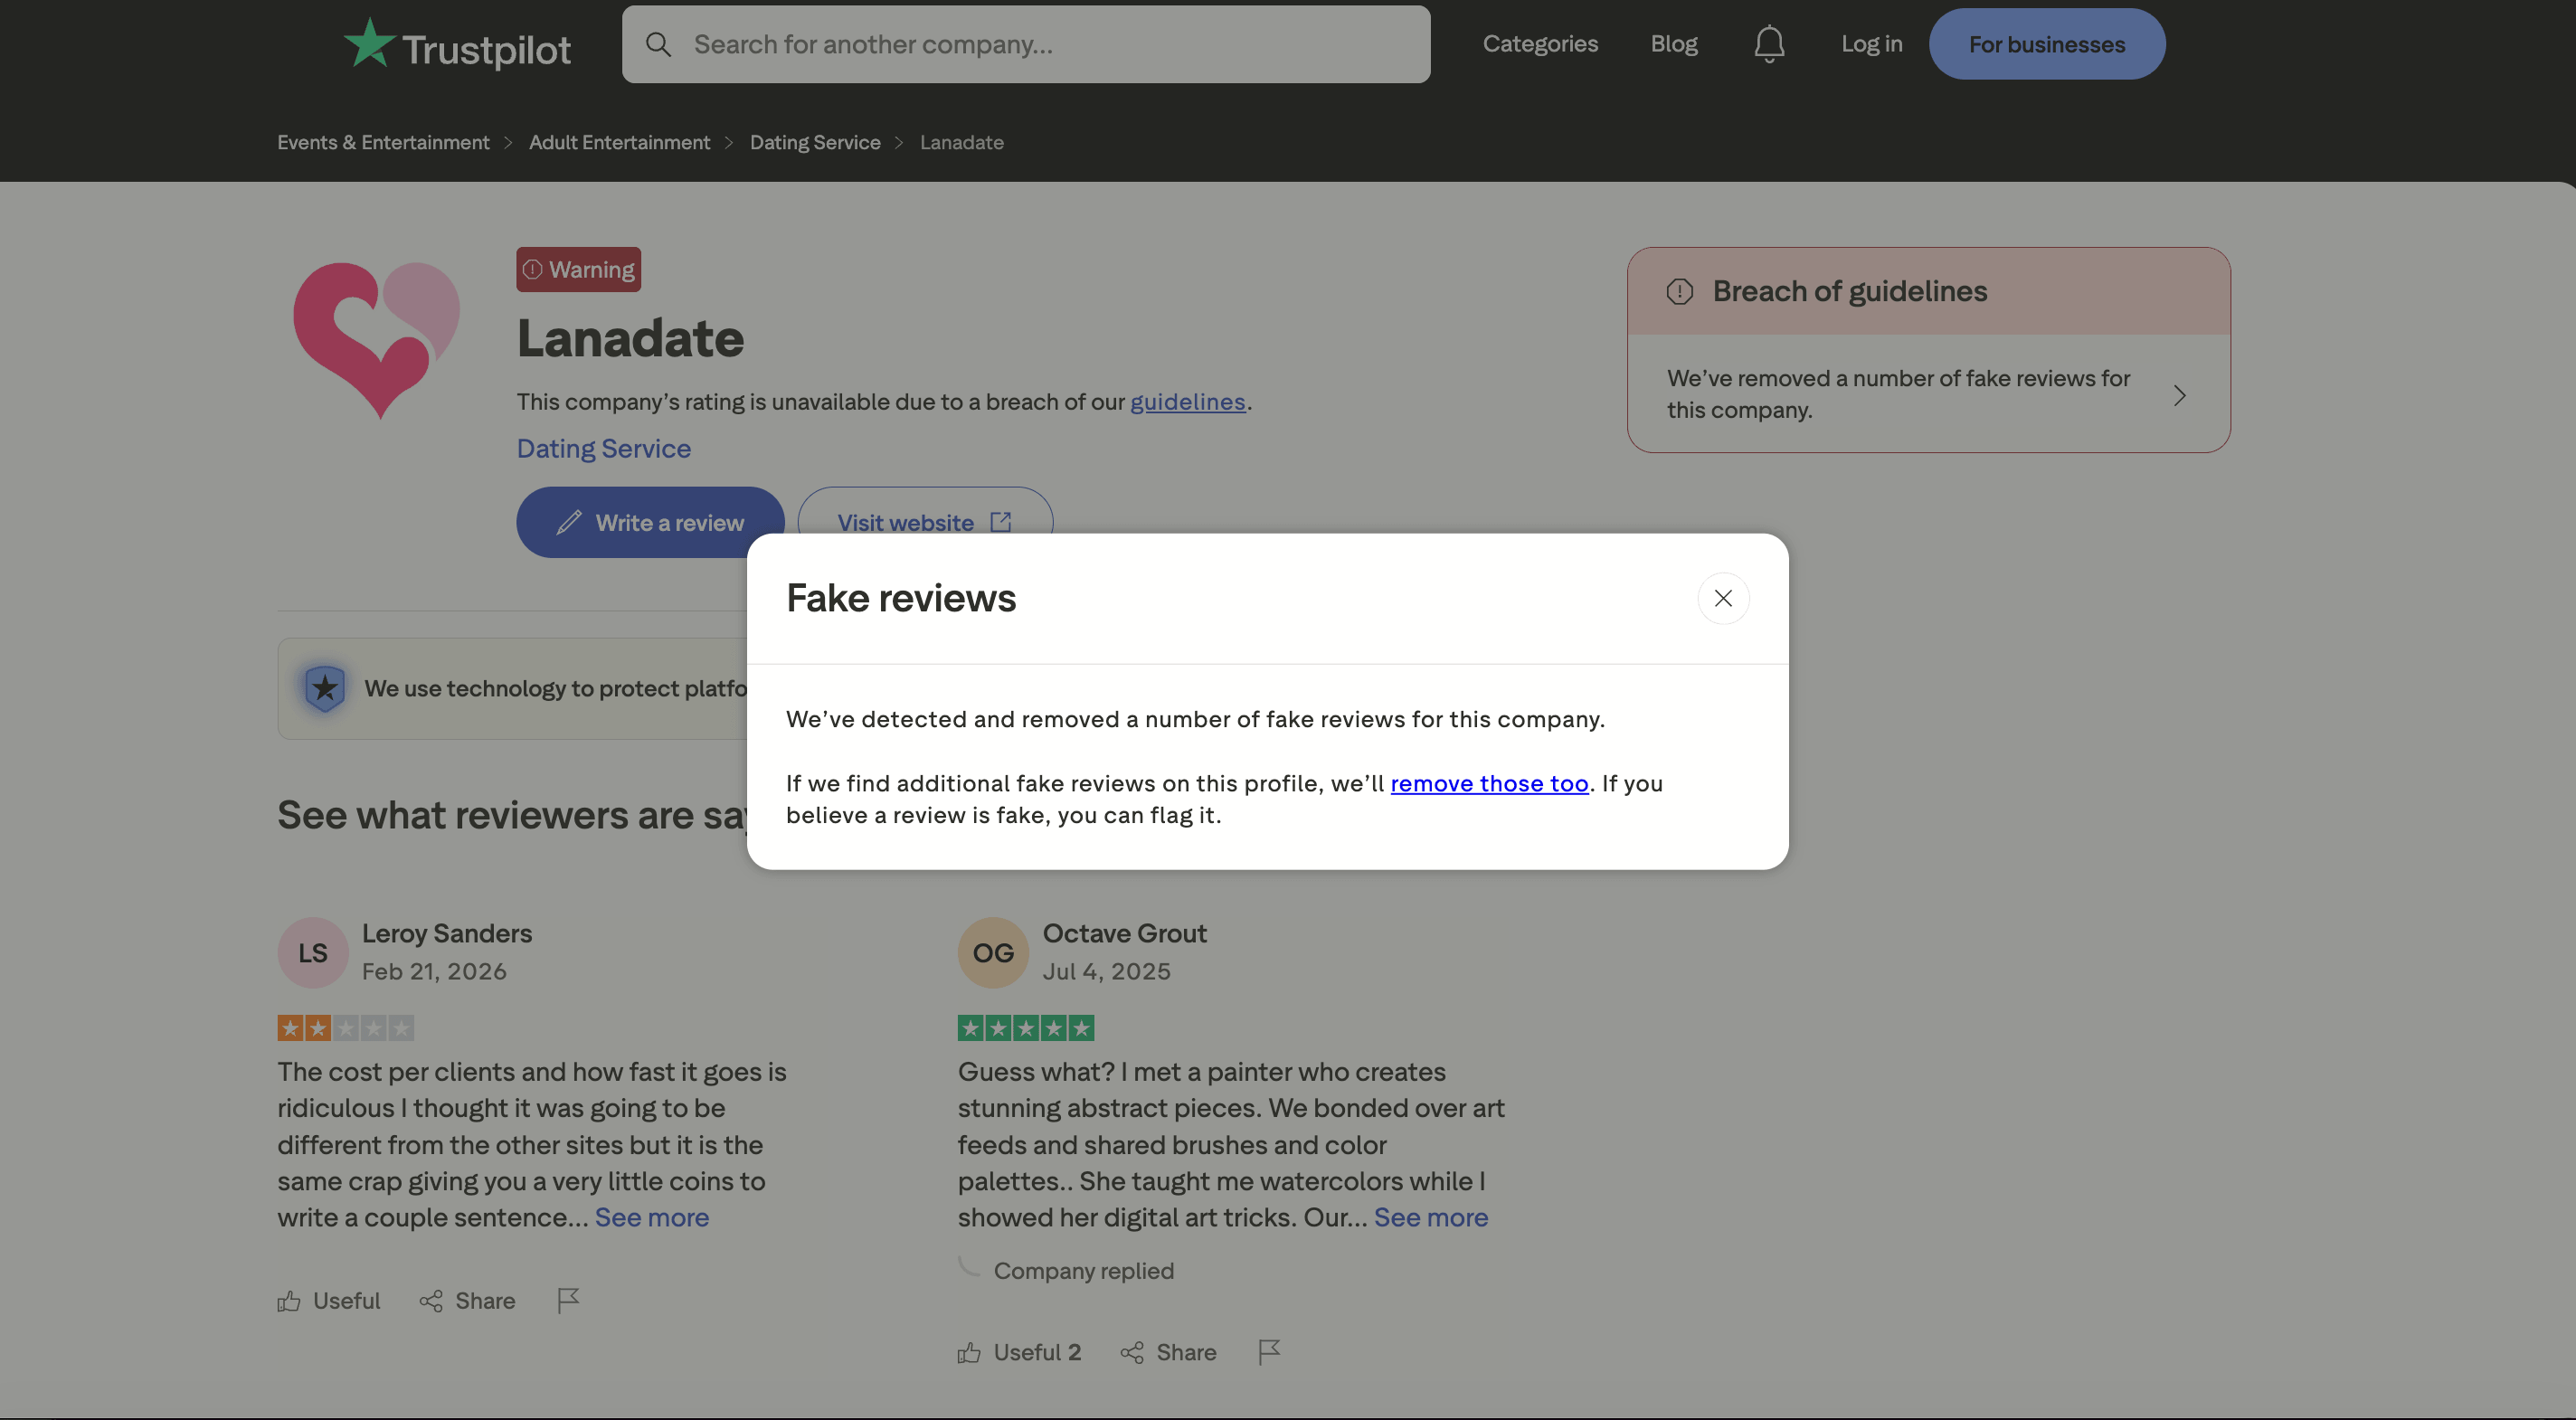Focus the 'Search for another company' field

click(1026, 44)
